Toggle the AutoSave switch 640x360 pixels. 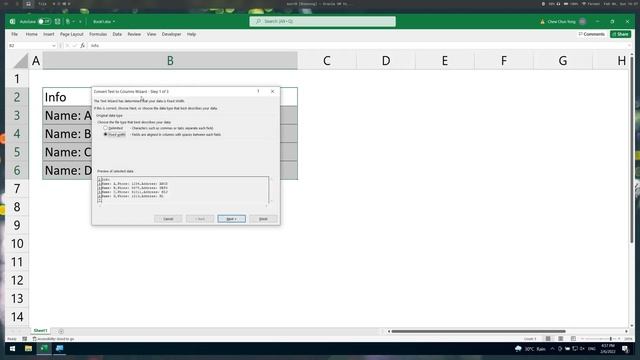pyautogui.click(x=44, y=21)
